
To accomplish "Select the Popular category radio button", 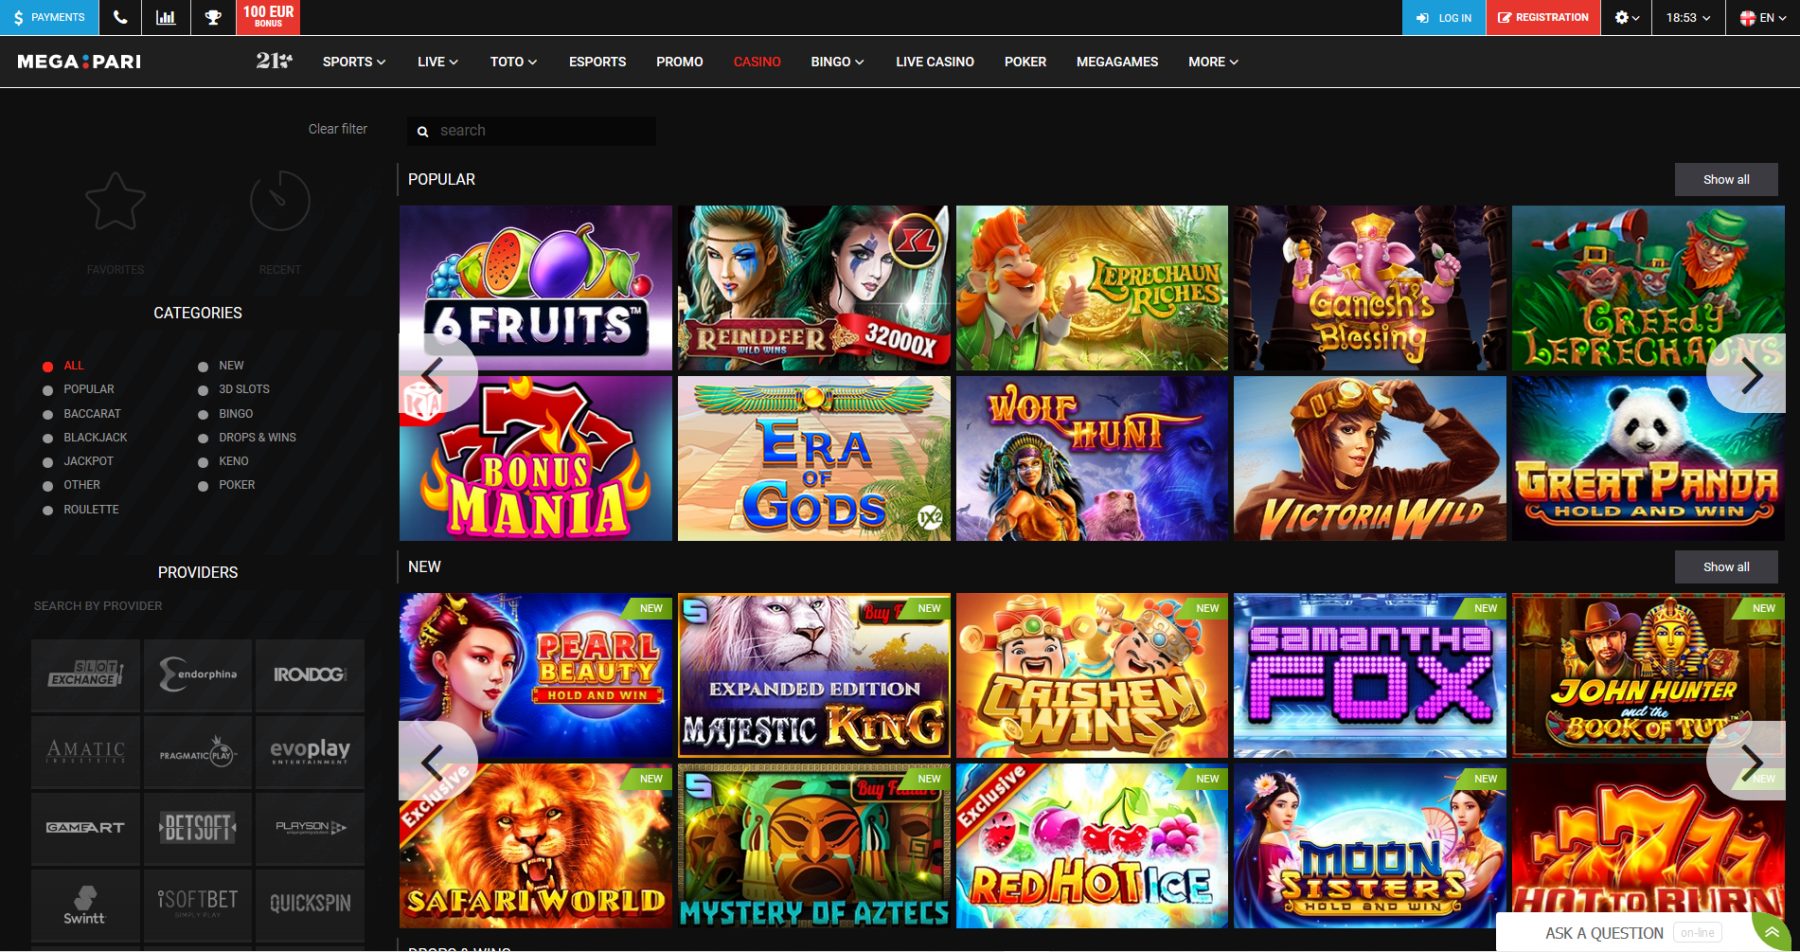I will tap(47, 390).
